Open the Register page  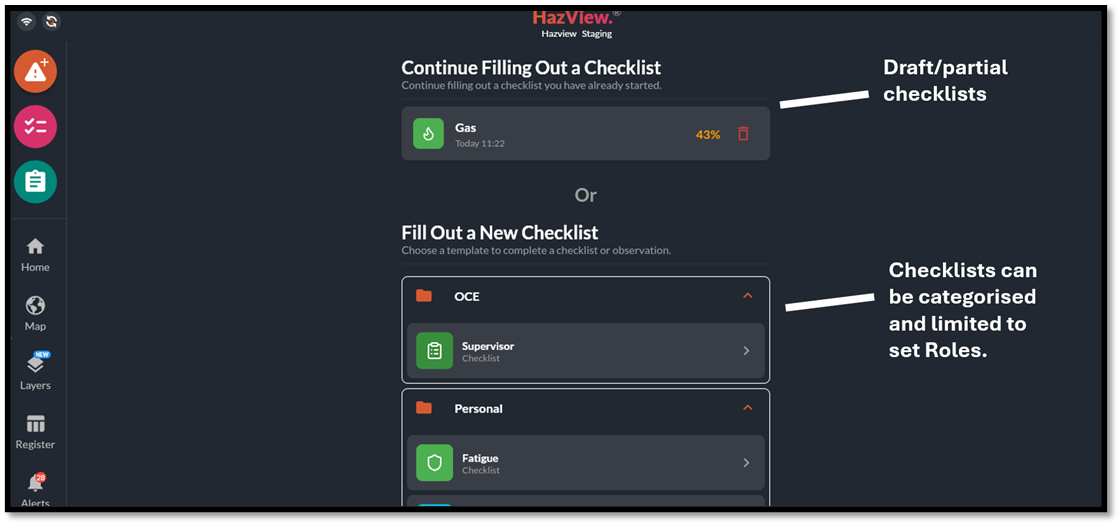(x=35, y=431)
